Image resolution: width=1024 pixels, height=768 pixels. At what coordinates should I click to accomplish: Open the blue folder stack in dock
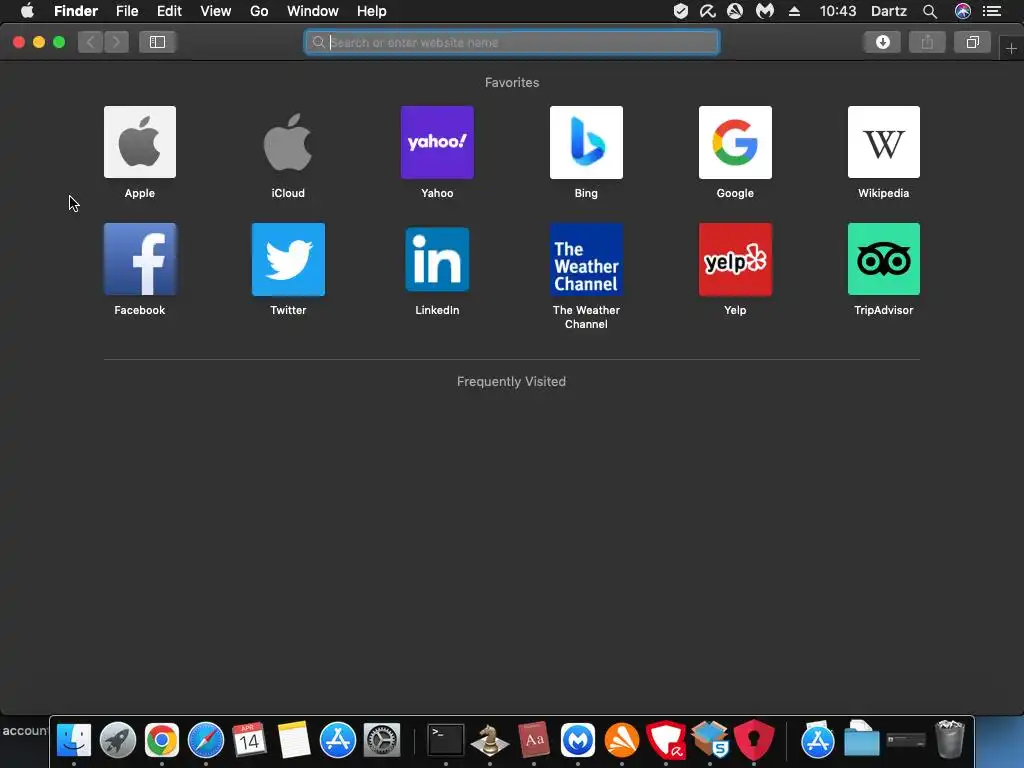point(861,739)
